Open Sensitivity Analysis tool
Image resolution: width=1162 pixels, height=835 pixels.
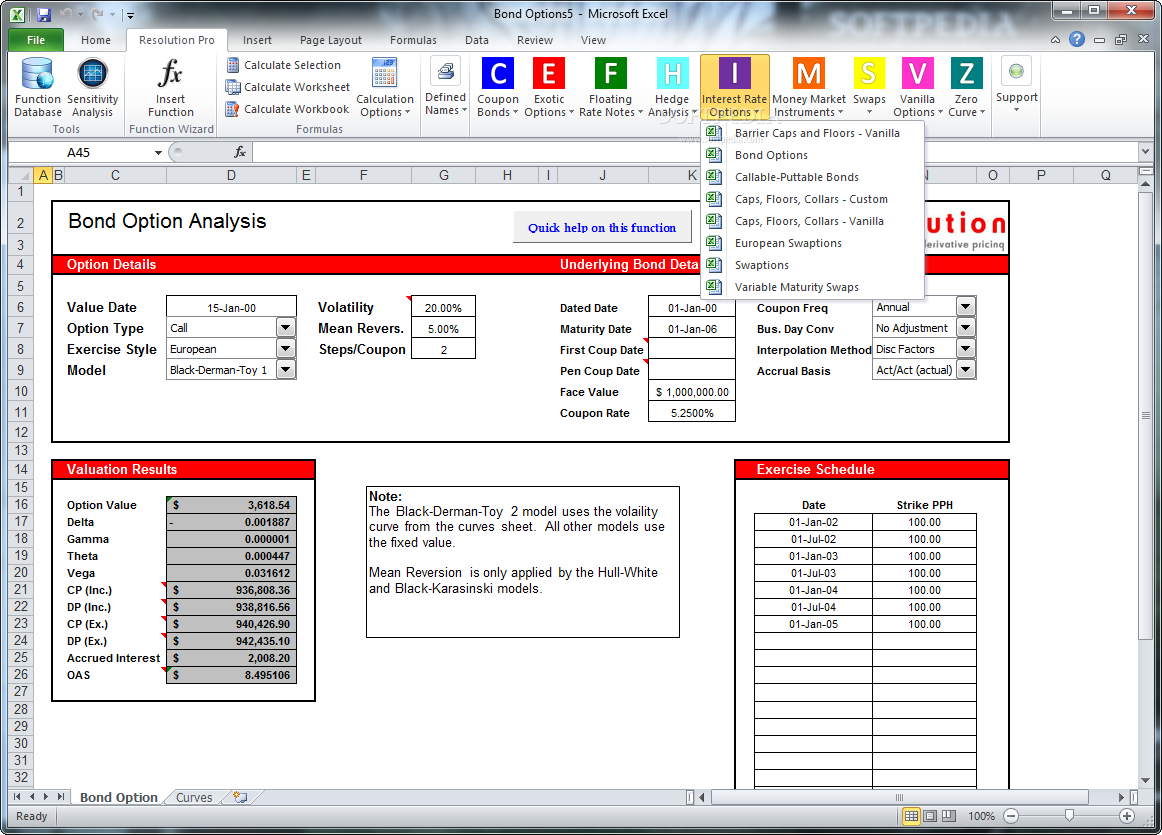click(x=93, y=87)
